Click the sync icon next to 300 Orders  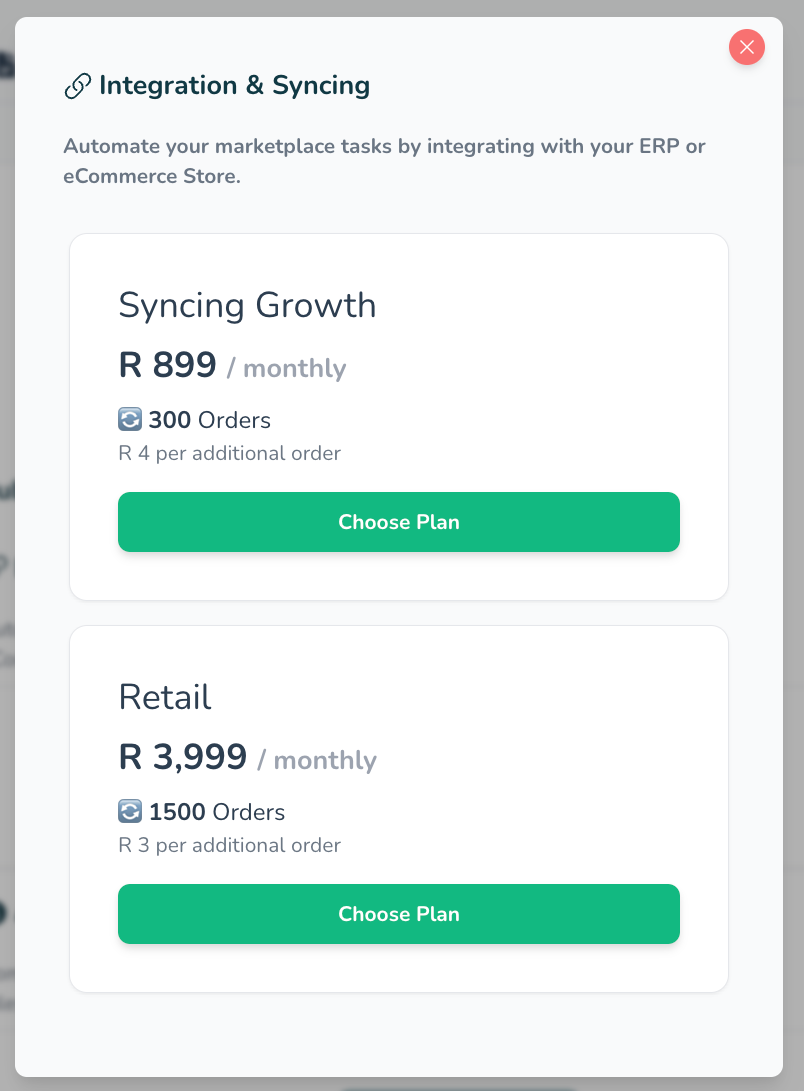coord(130,419)
